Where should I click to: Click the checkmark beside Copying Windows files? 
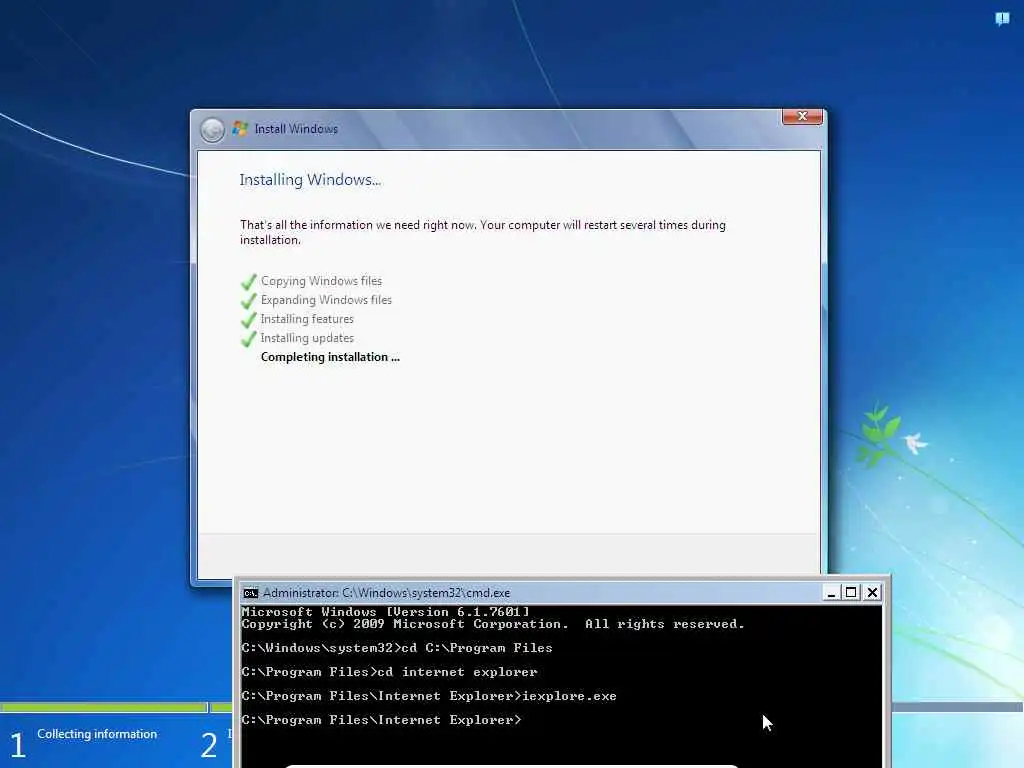[x=249, y=282]
